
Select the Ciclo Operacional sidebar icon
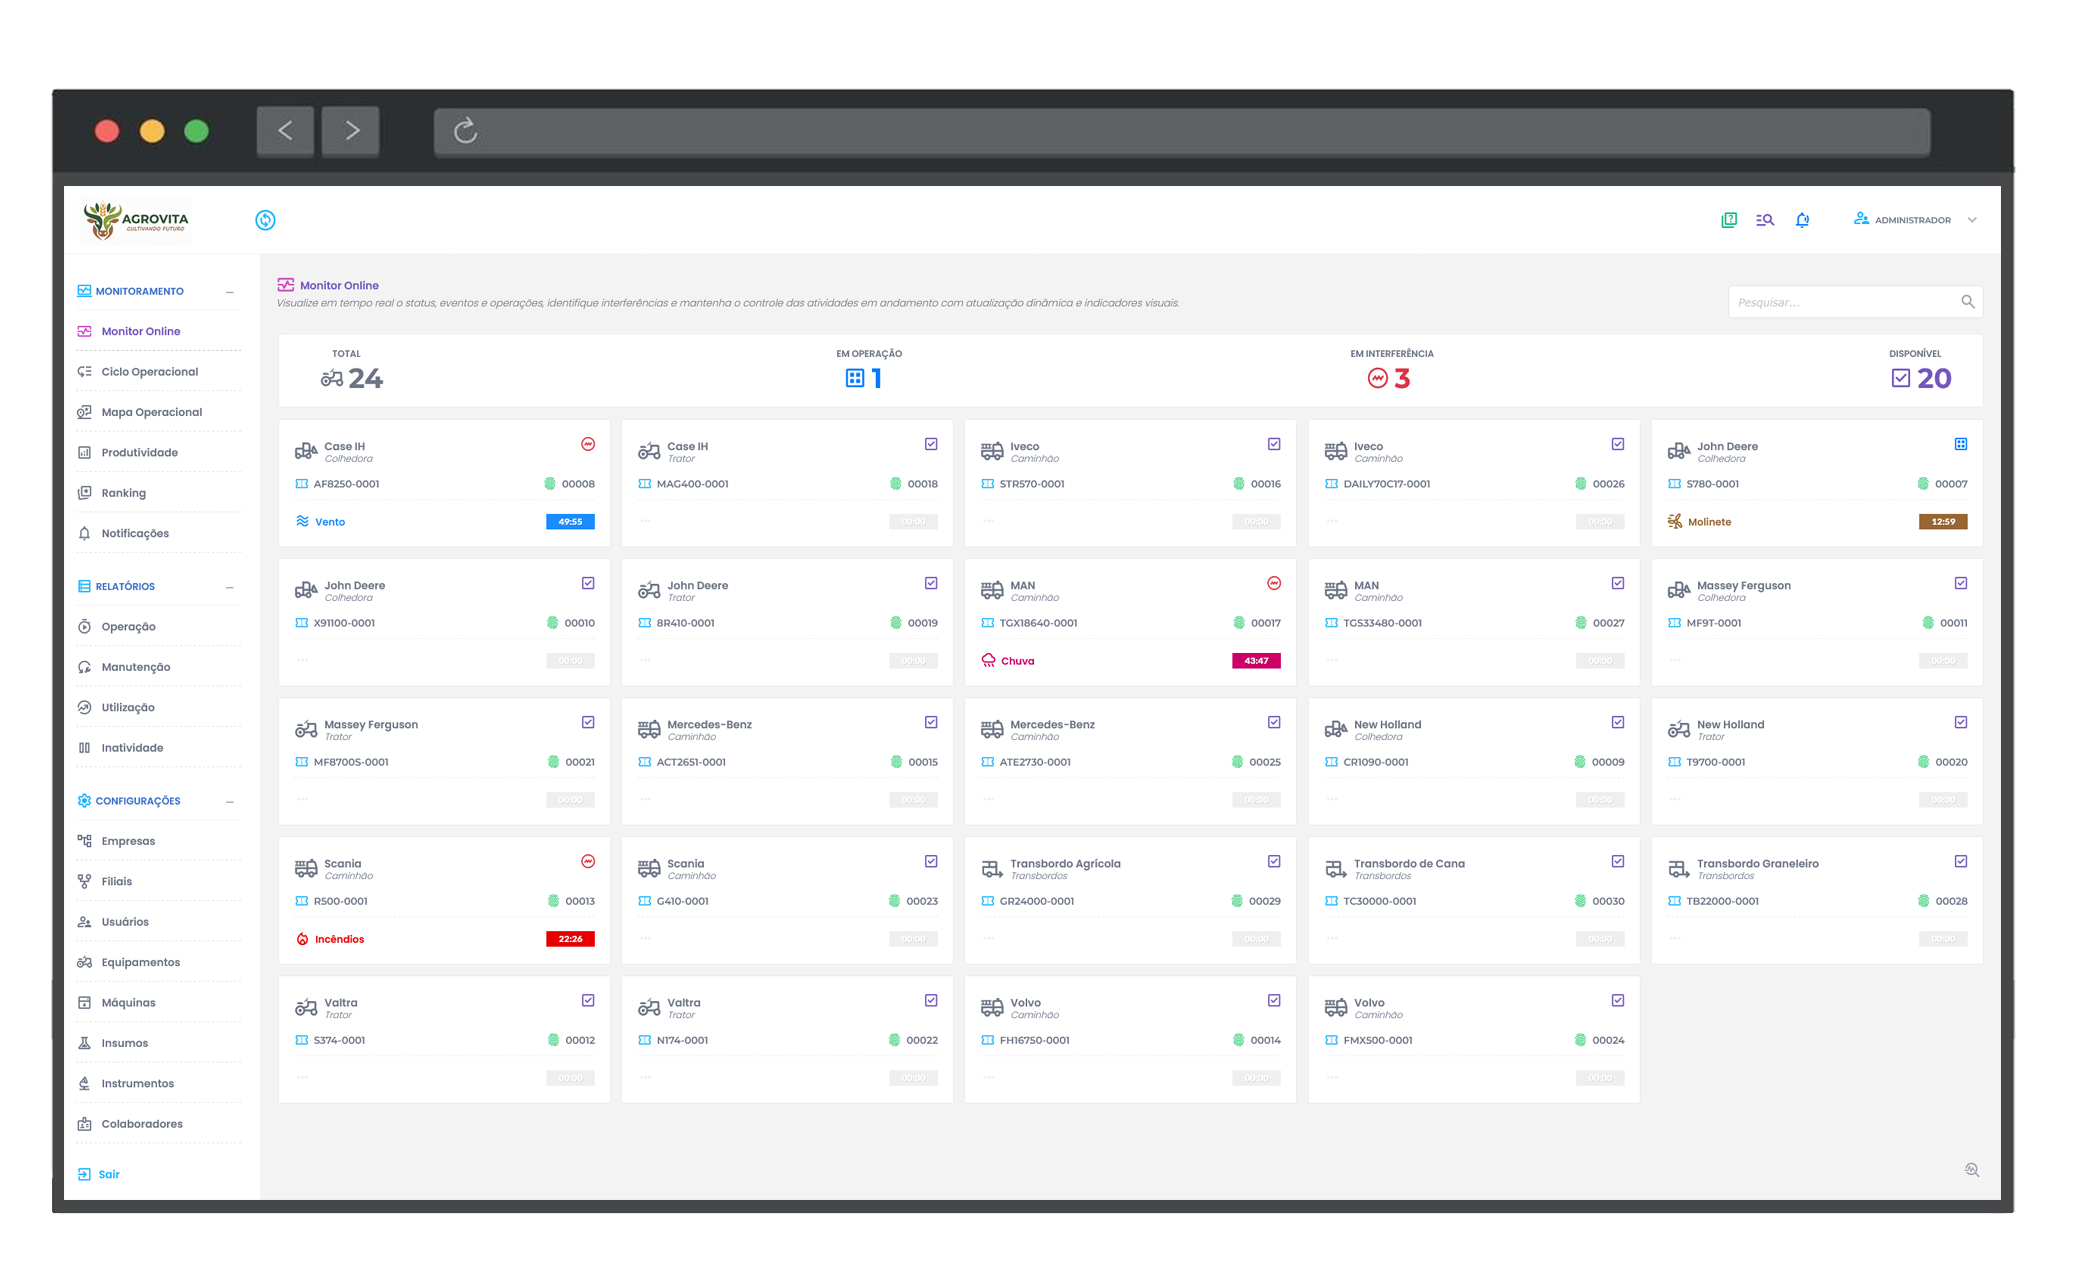[84, 371]
